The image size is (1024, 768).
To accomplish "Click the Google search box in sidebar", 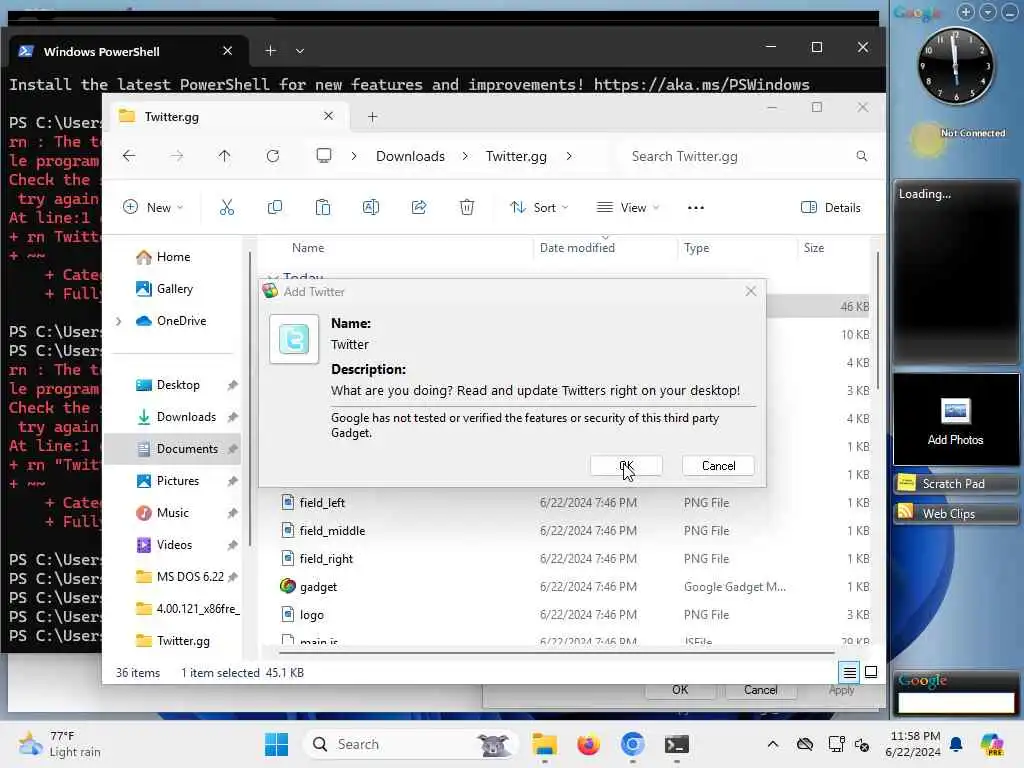I will coord(955,703).
